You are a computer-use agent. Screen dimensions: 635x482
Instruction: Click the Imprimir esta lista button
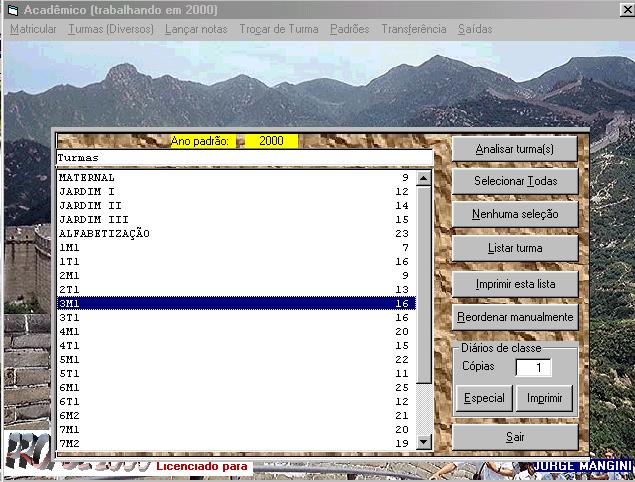pyautogui.click(x=514, y=284)
